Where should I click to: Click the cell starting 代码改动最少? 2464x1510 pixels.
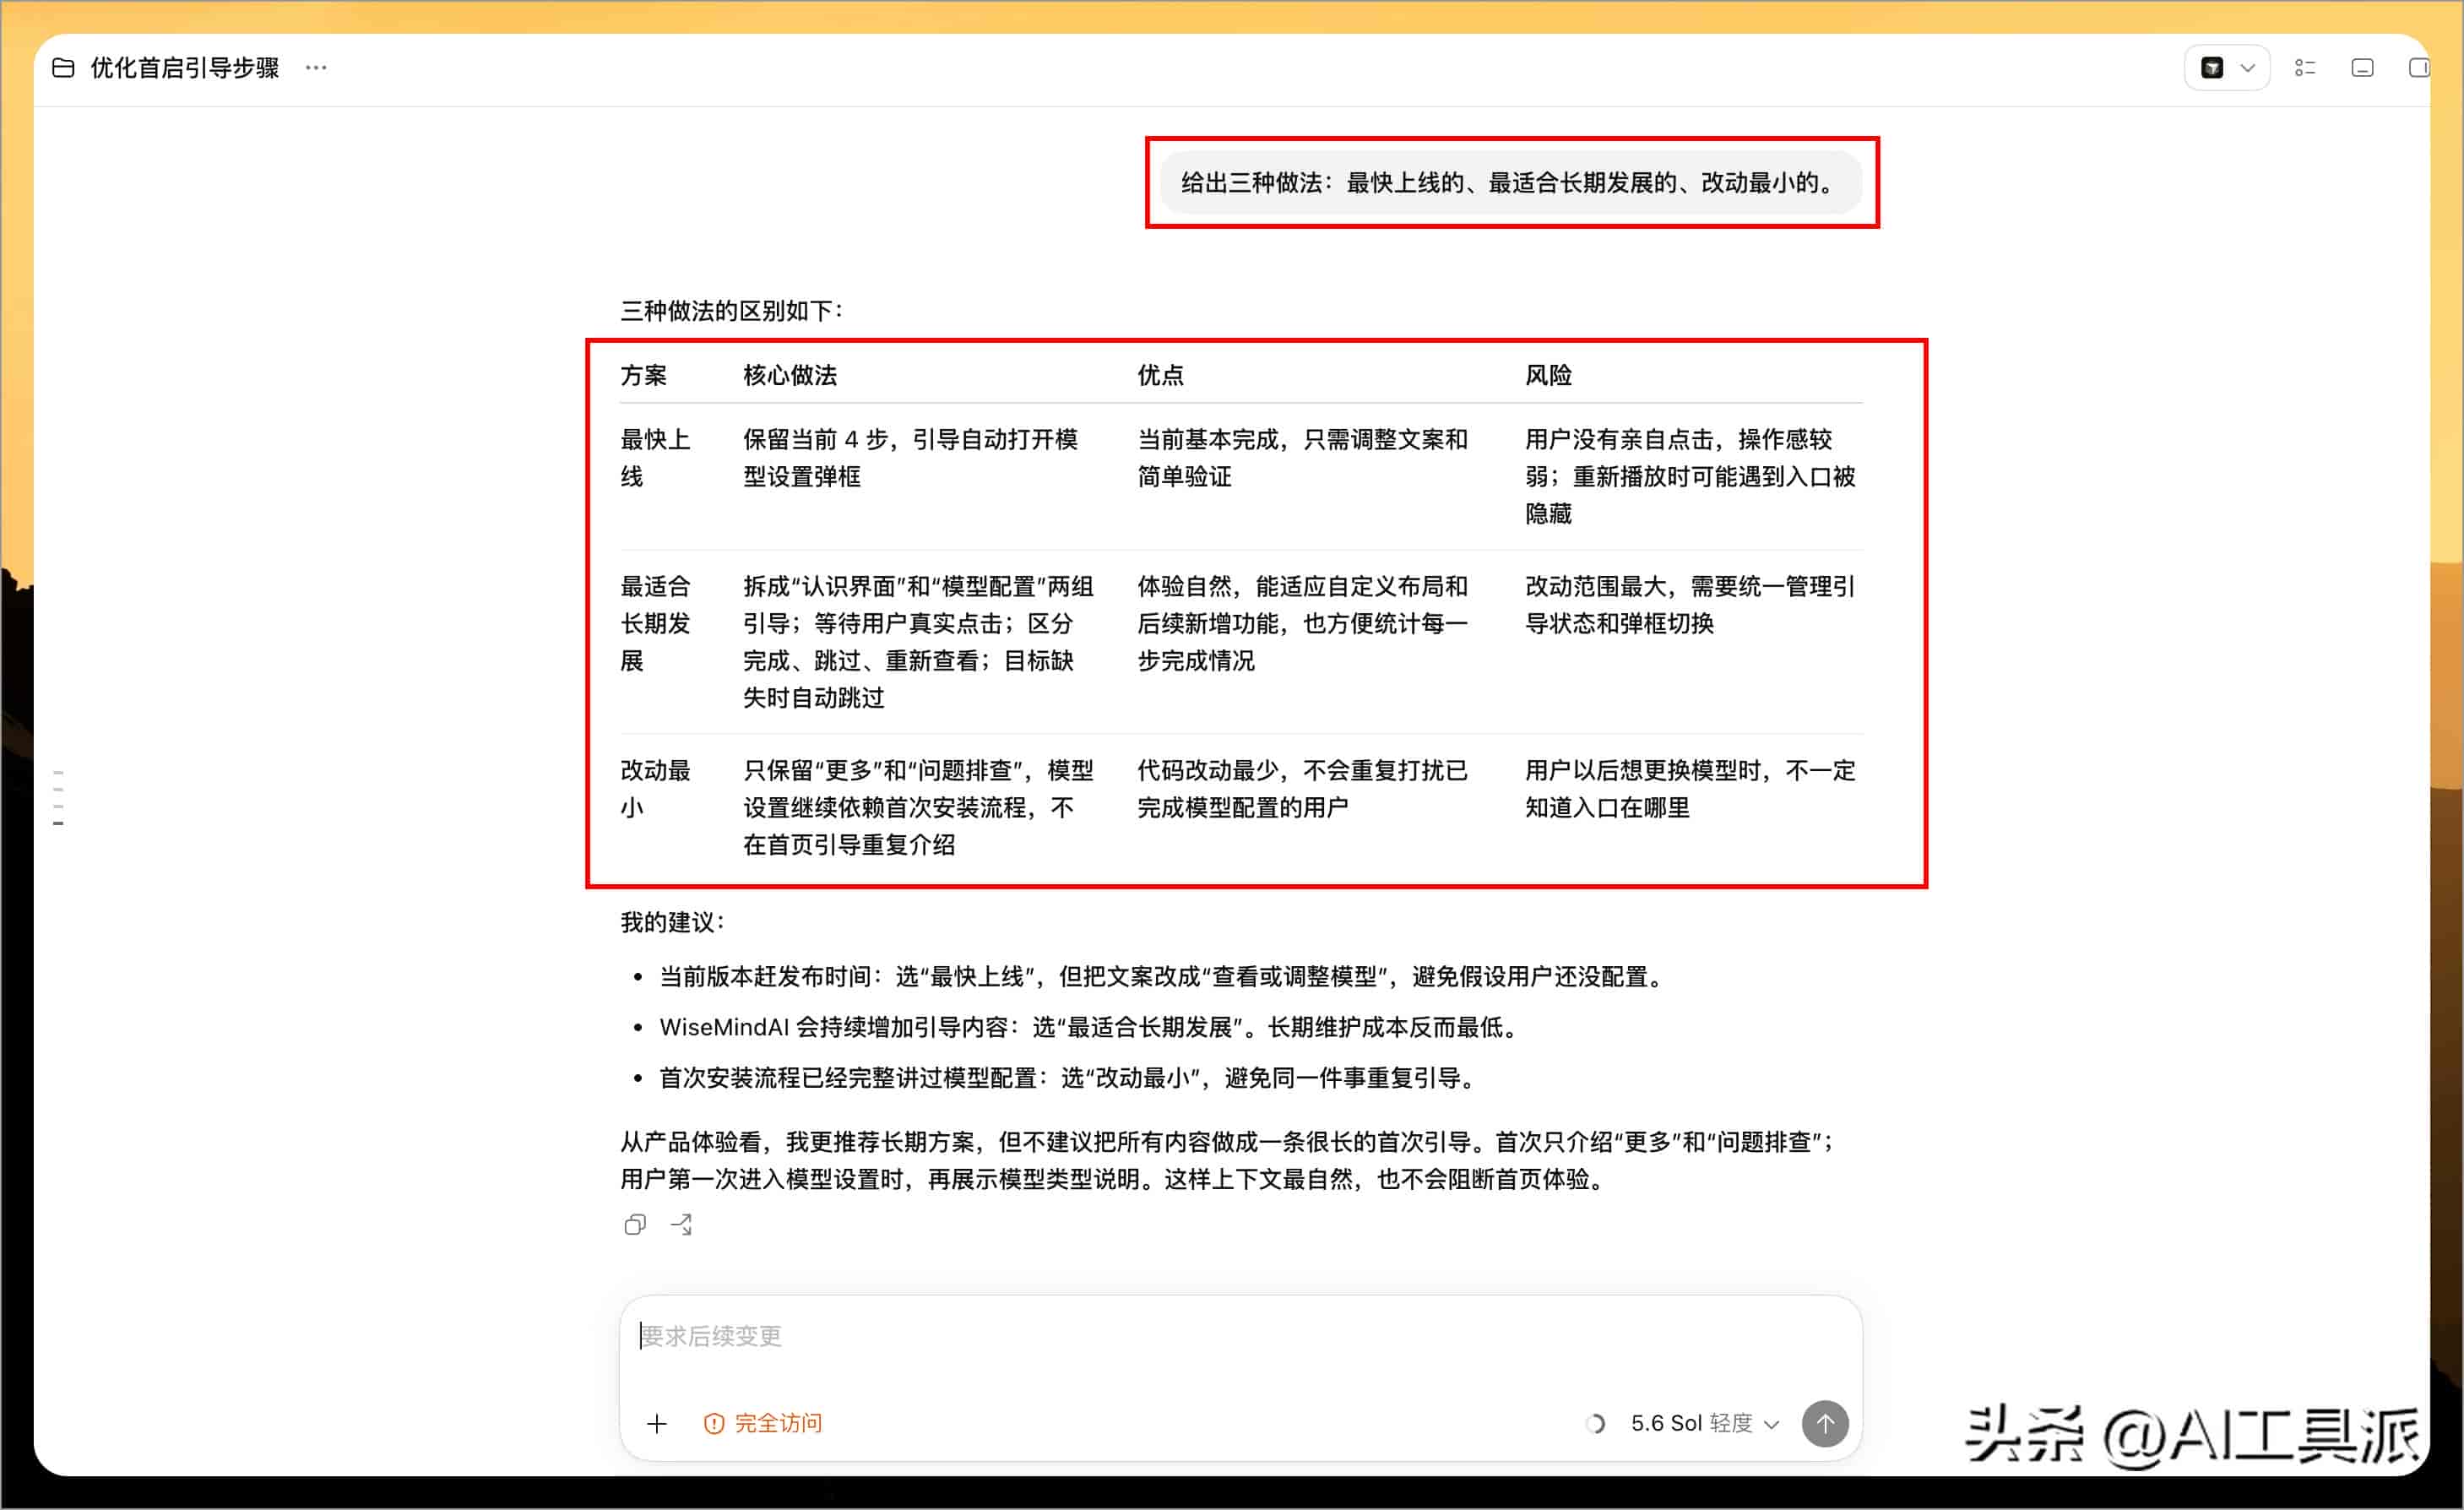pos(1303,789)
